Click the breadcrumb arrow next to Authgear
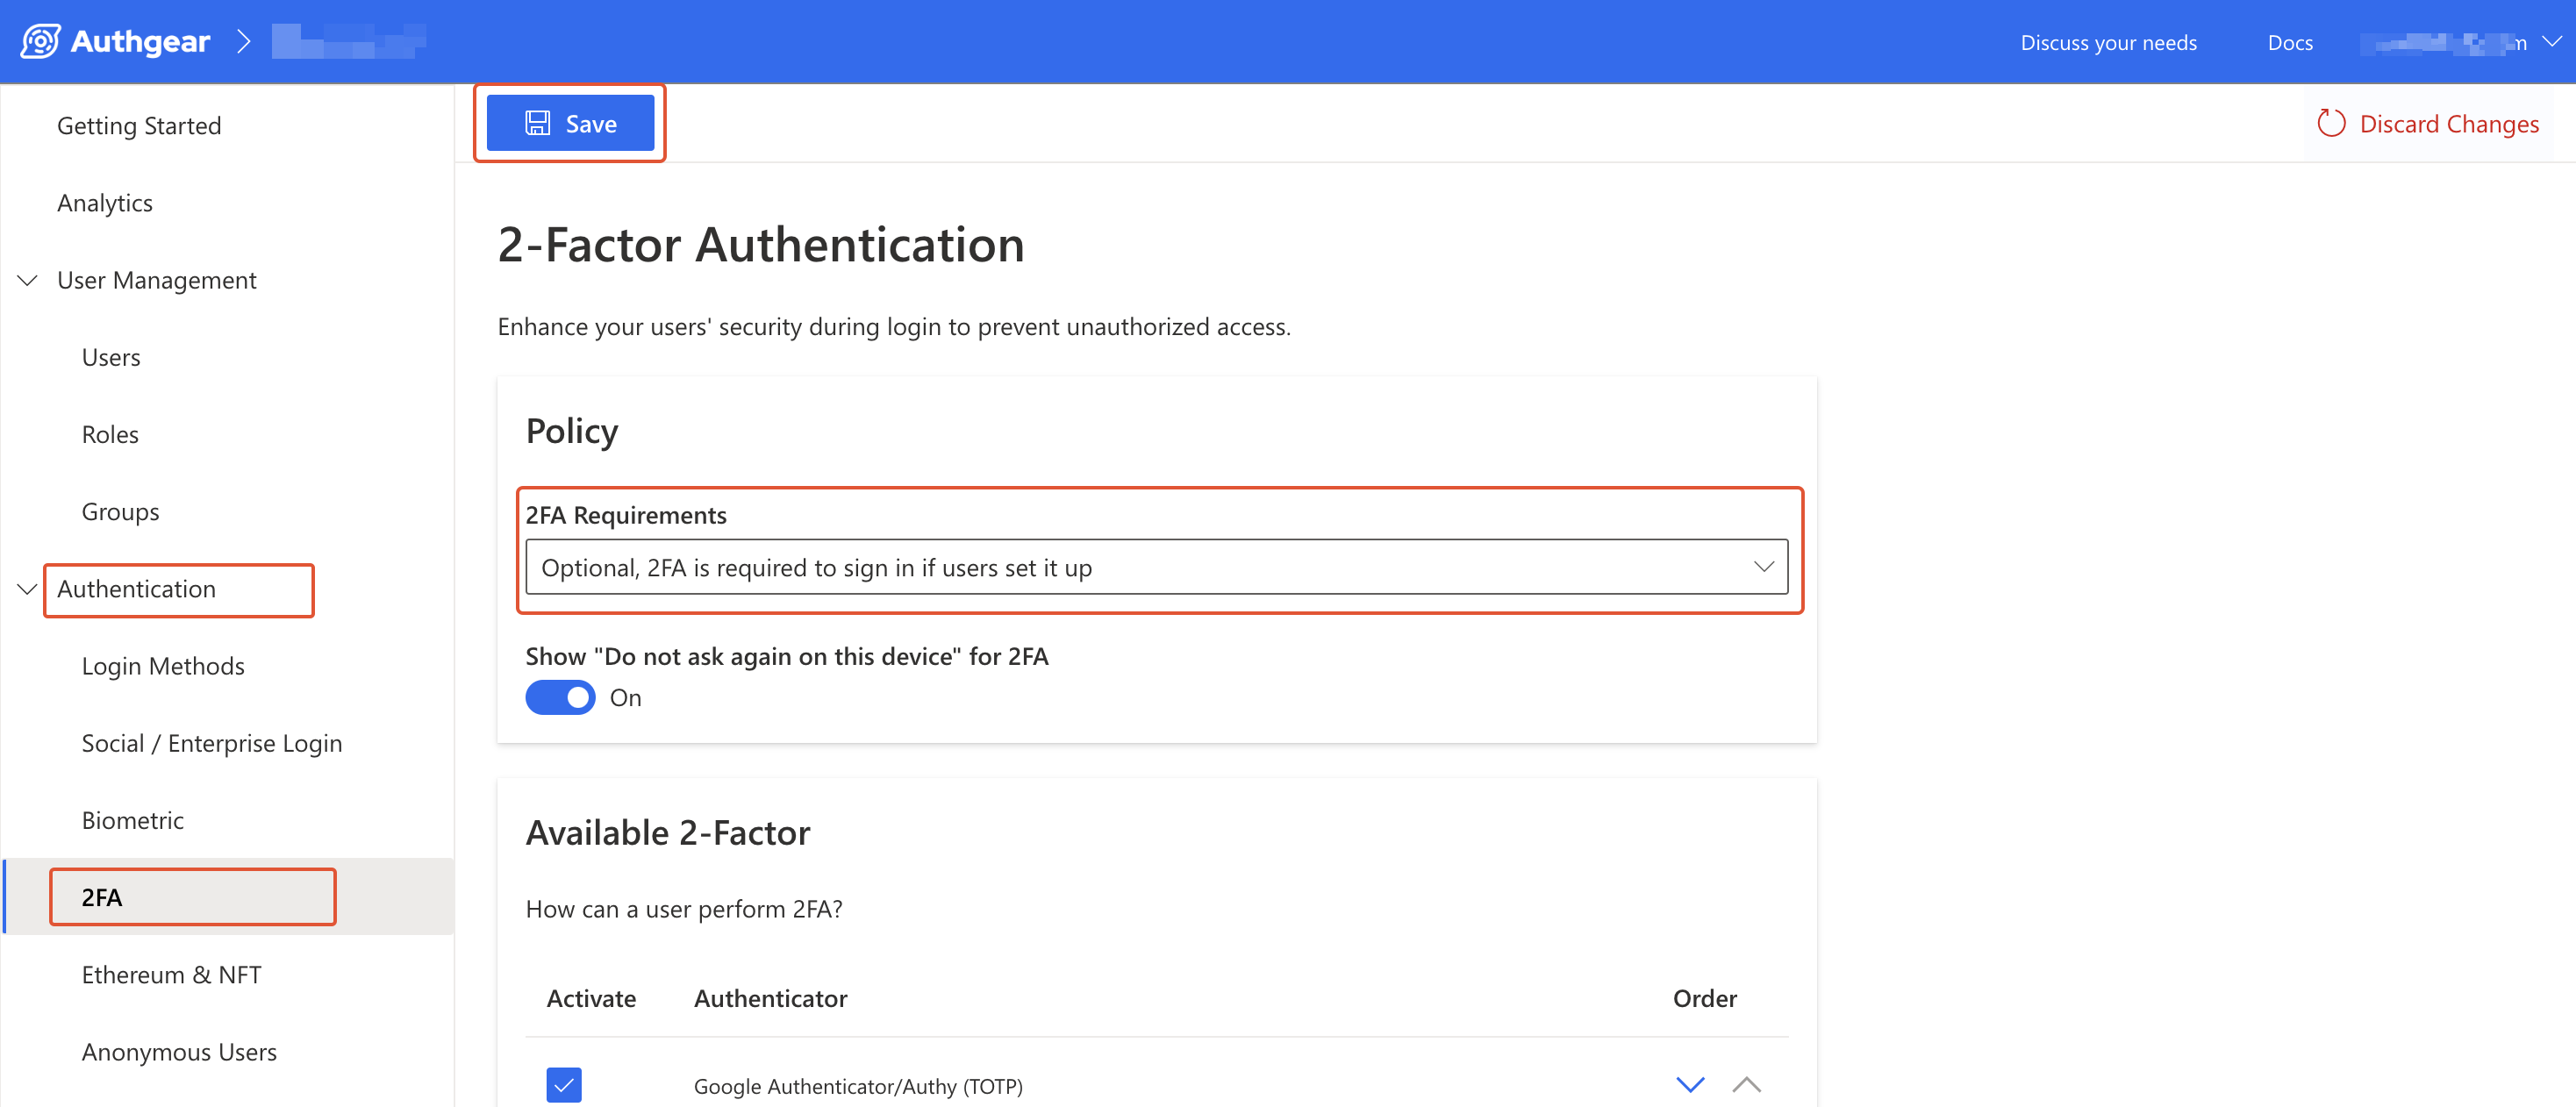Image resolution: width=2576 pixels, height=1107 pixels. (243, 41)
